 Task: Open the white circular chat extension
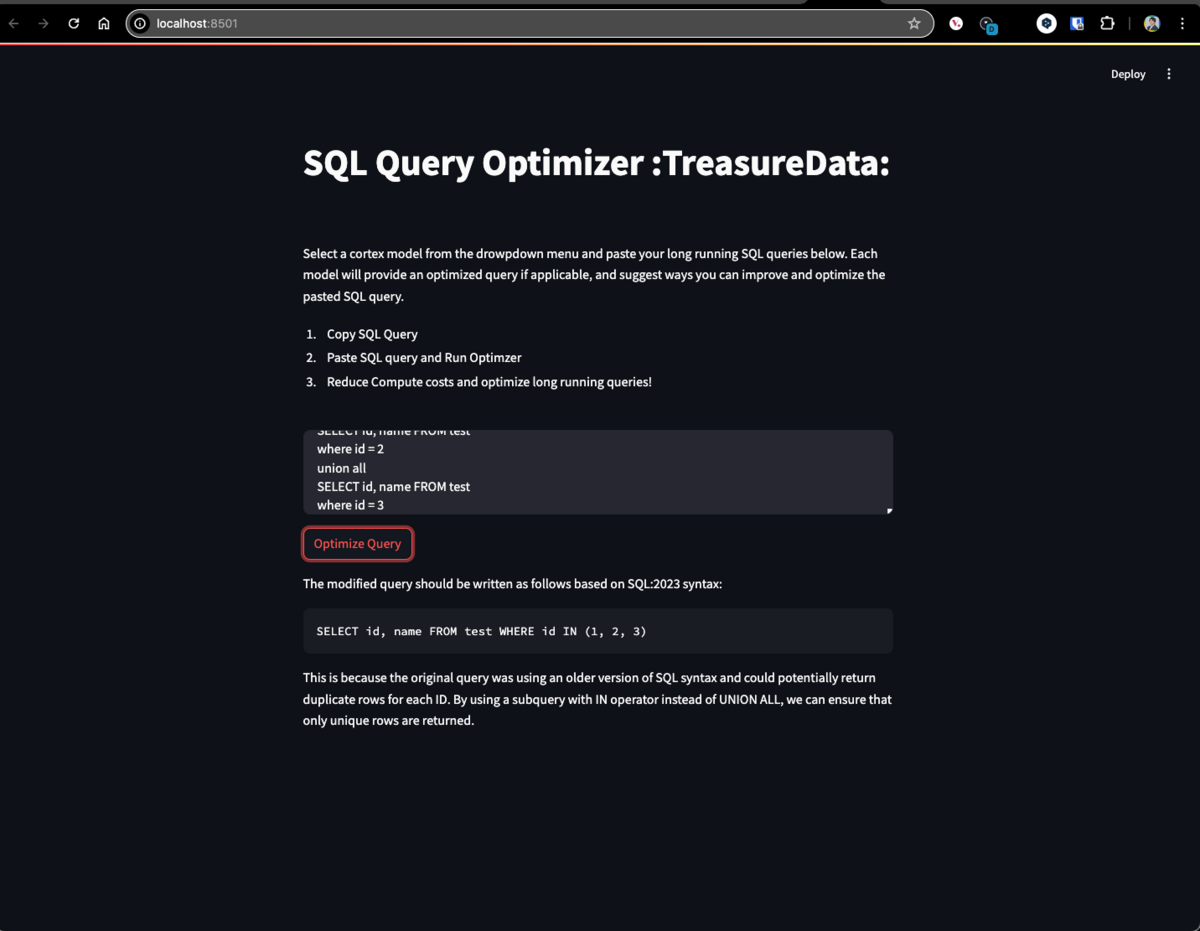(x=1046, y=23)
